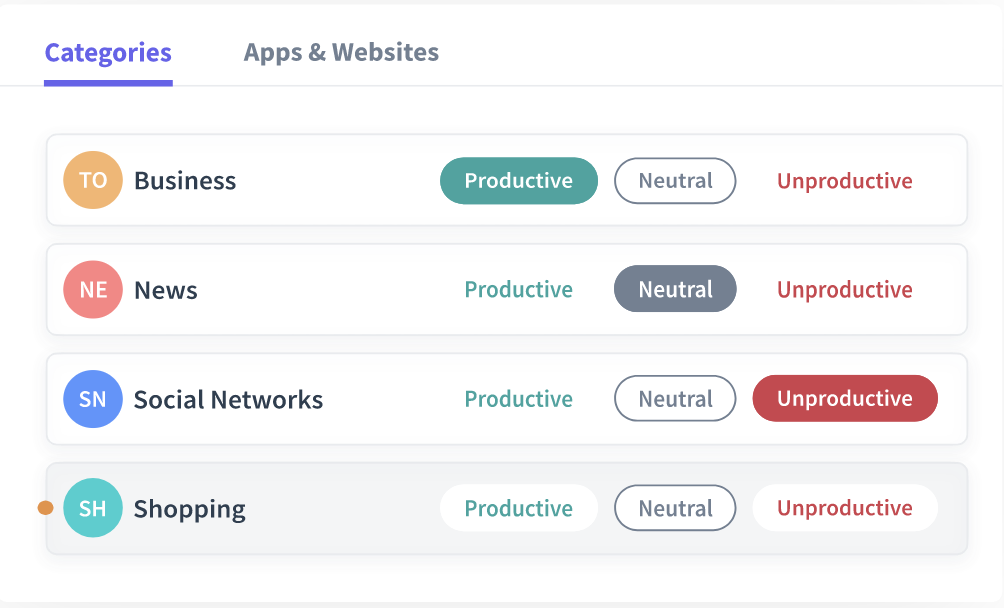Viewport: 1004px width, 608px height.
Task: Click the orange TO Business avatar icon
Action: coord(93,181)
